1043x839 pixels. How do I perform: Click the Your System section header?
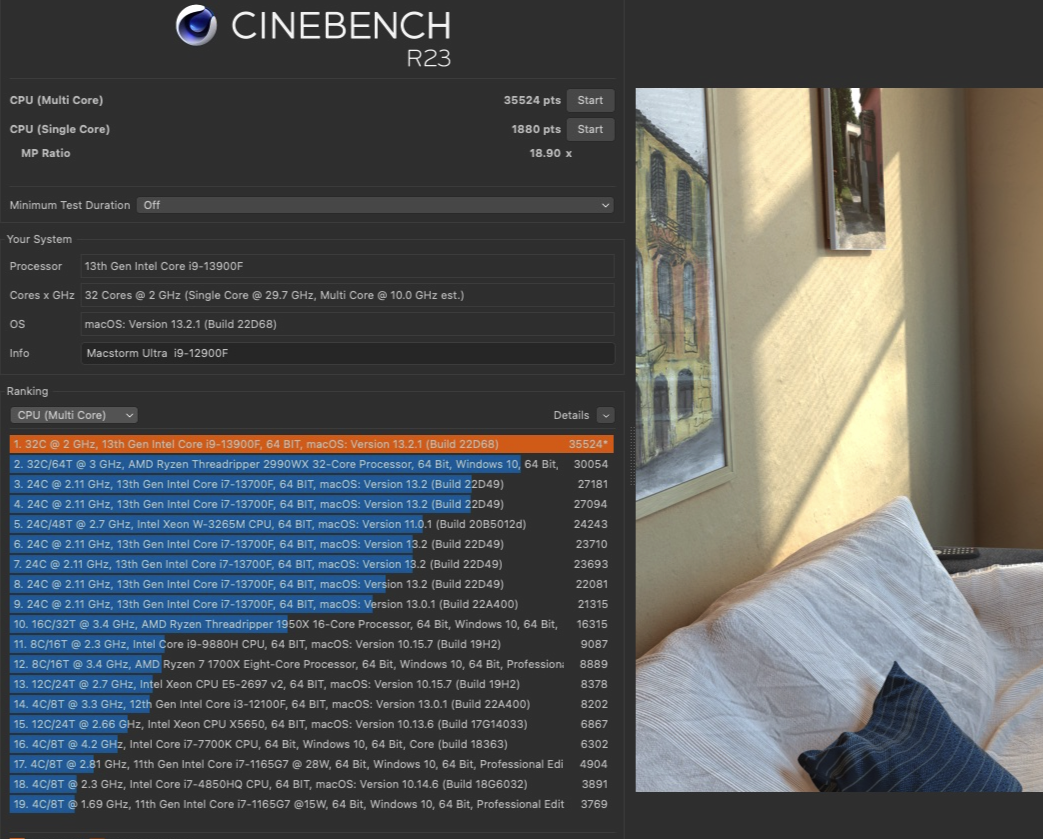tap(39, 240)
